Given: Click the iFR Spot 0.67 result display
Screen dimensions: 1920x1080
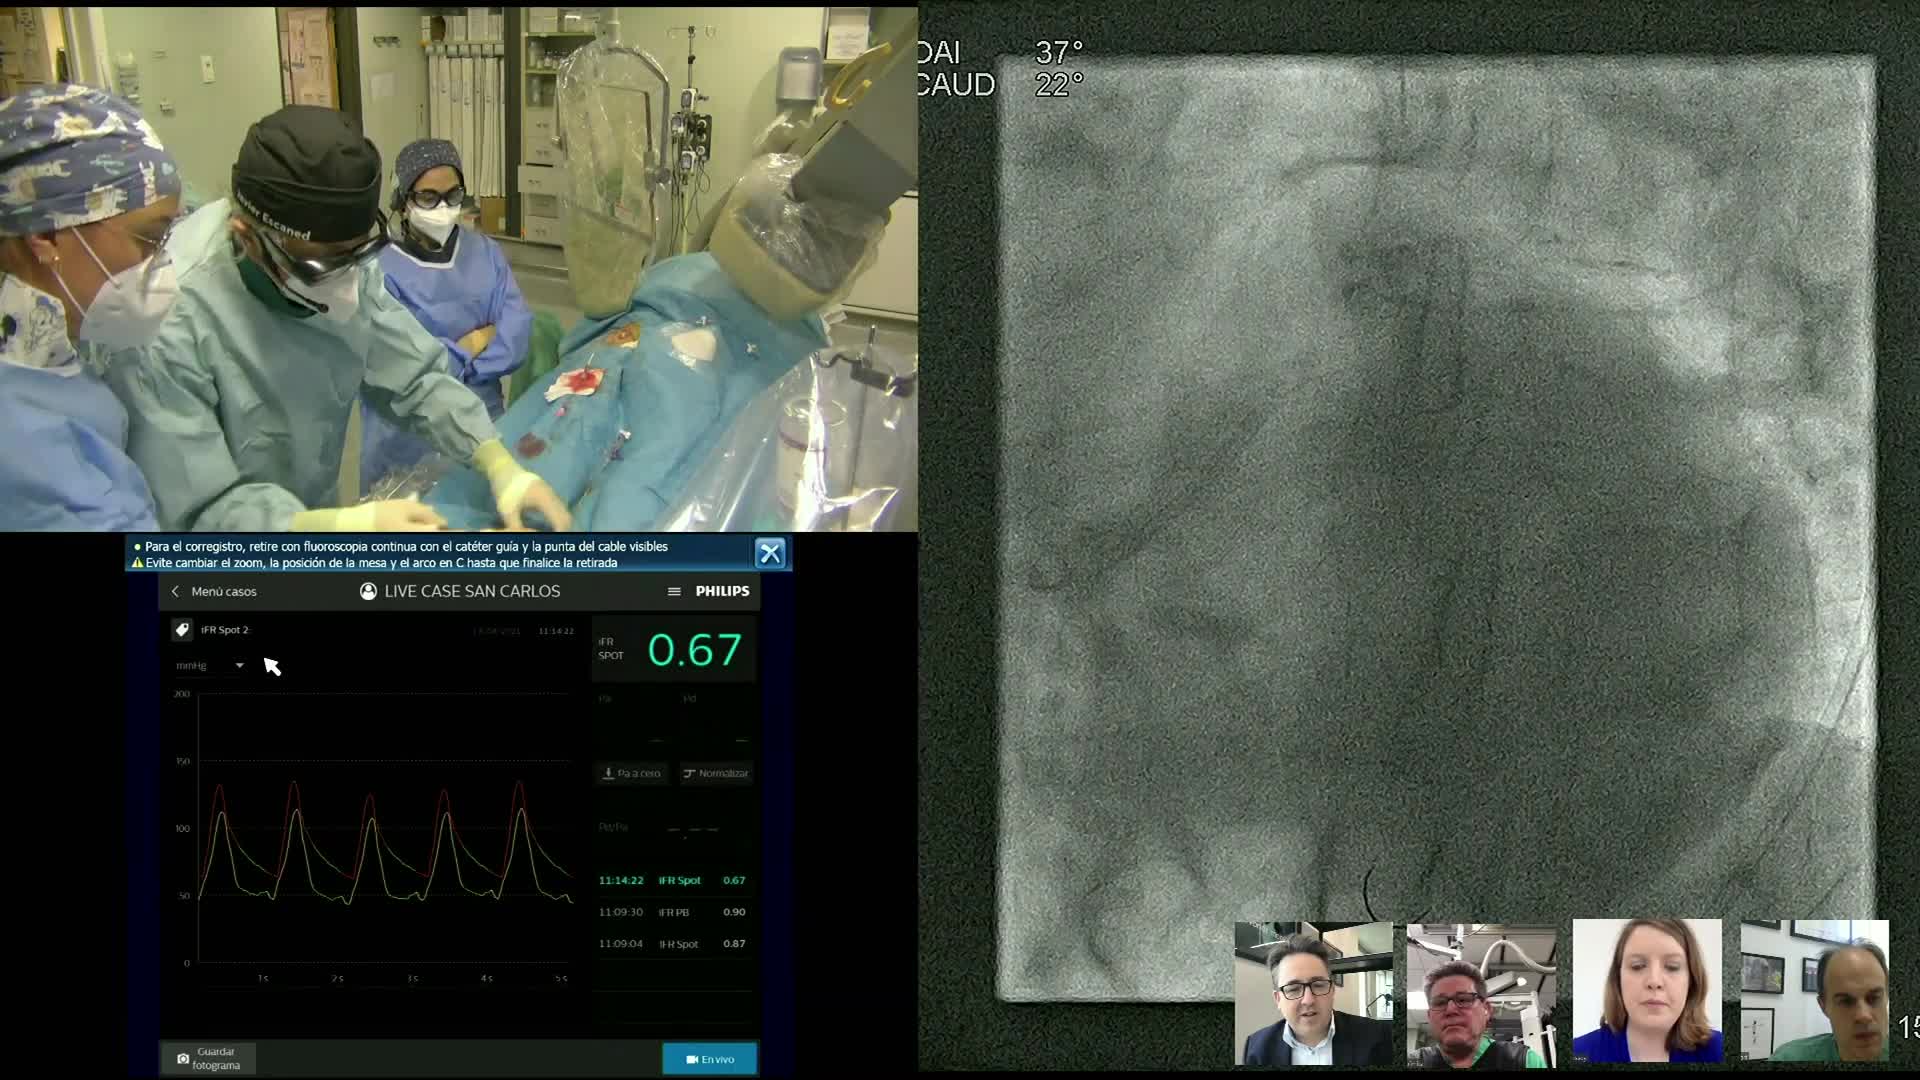Looking at the screenshot, I should pyautogui.click(x=694, y=650).
